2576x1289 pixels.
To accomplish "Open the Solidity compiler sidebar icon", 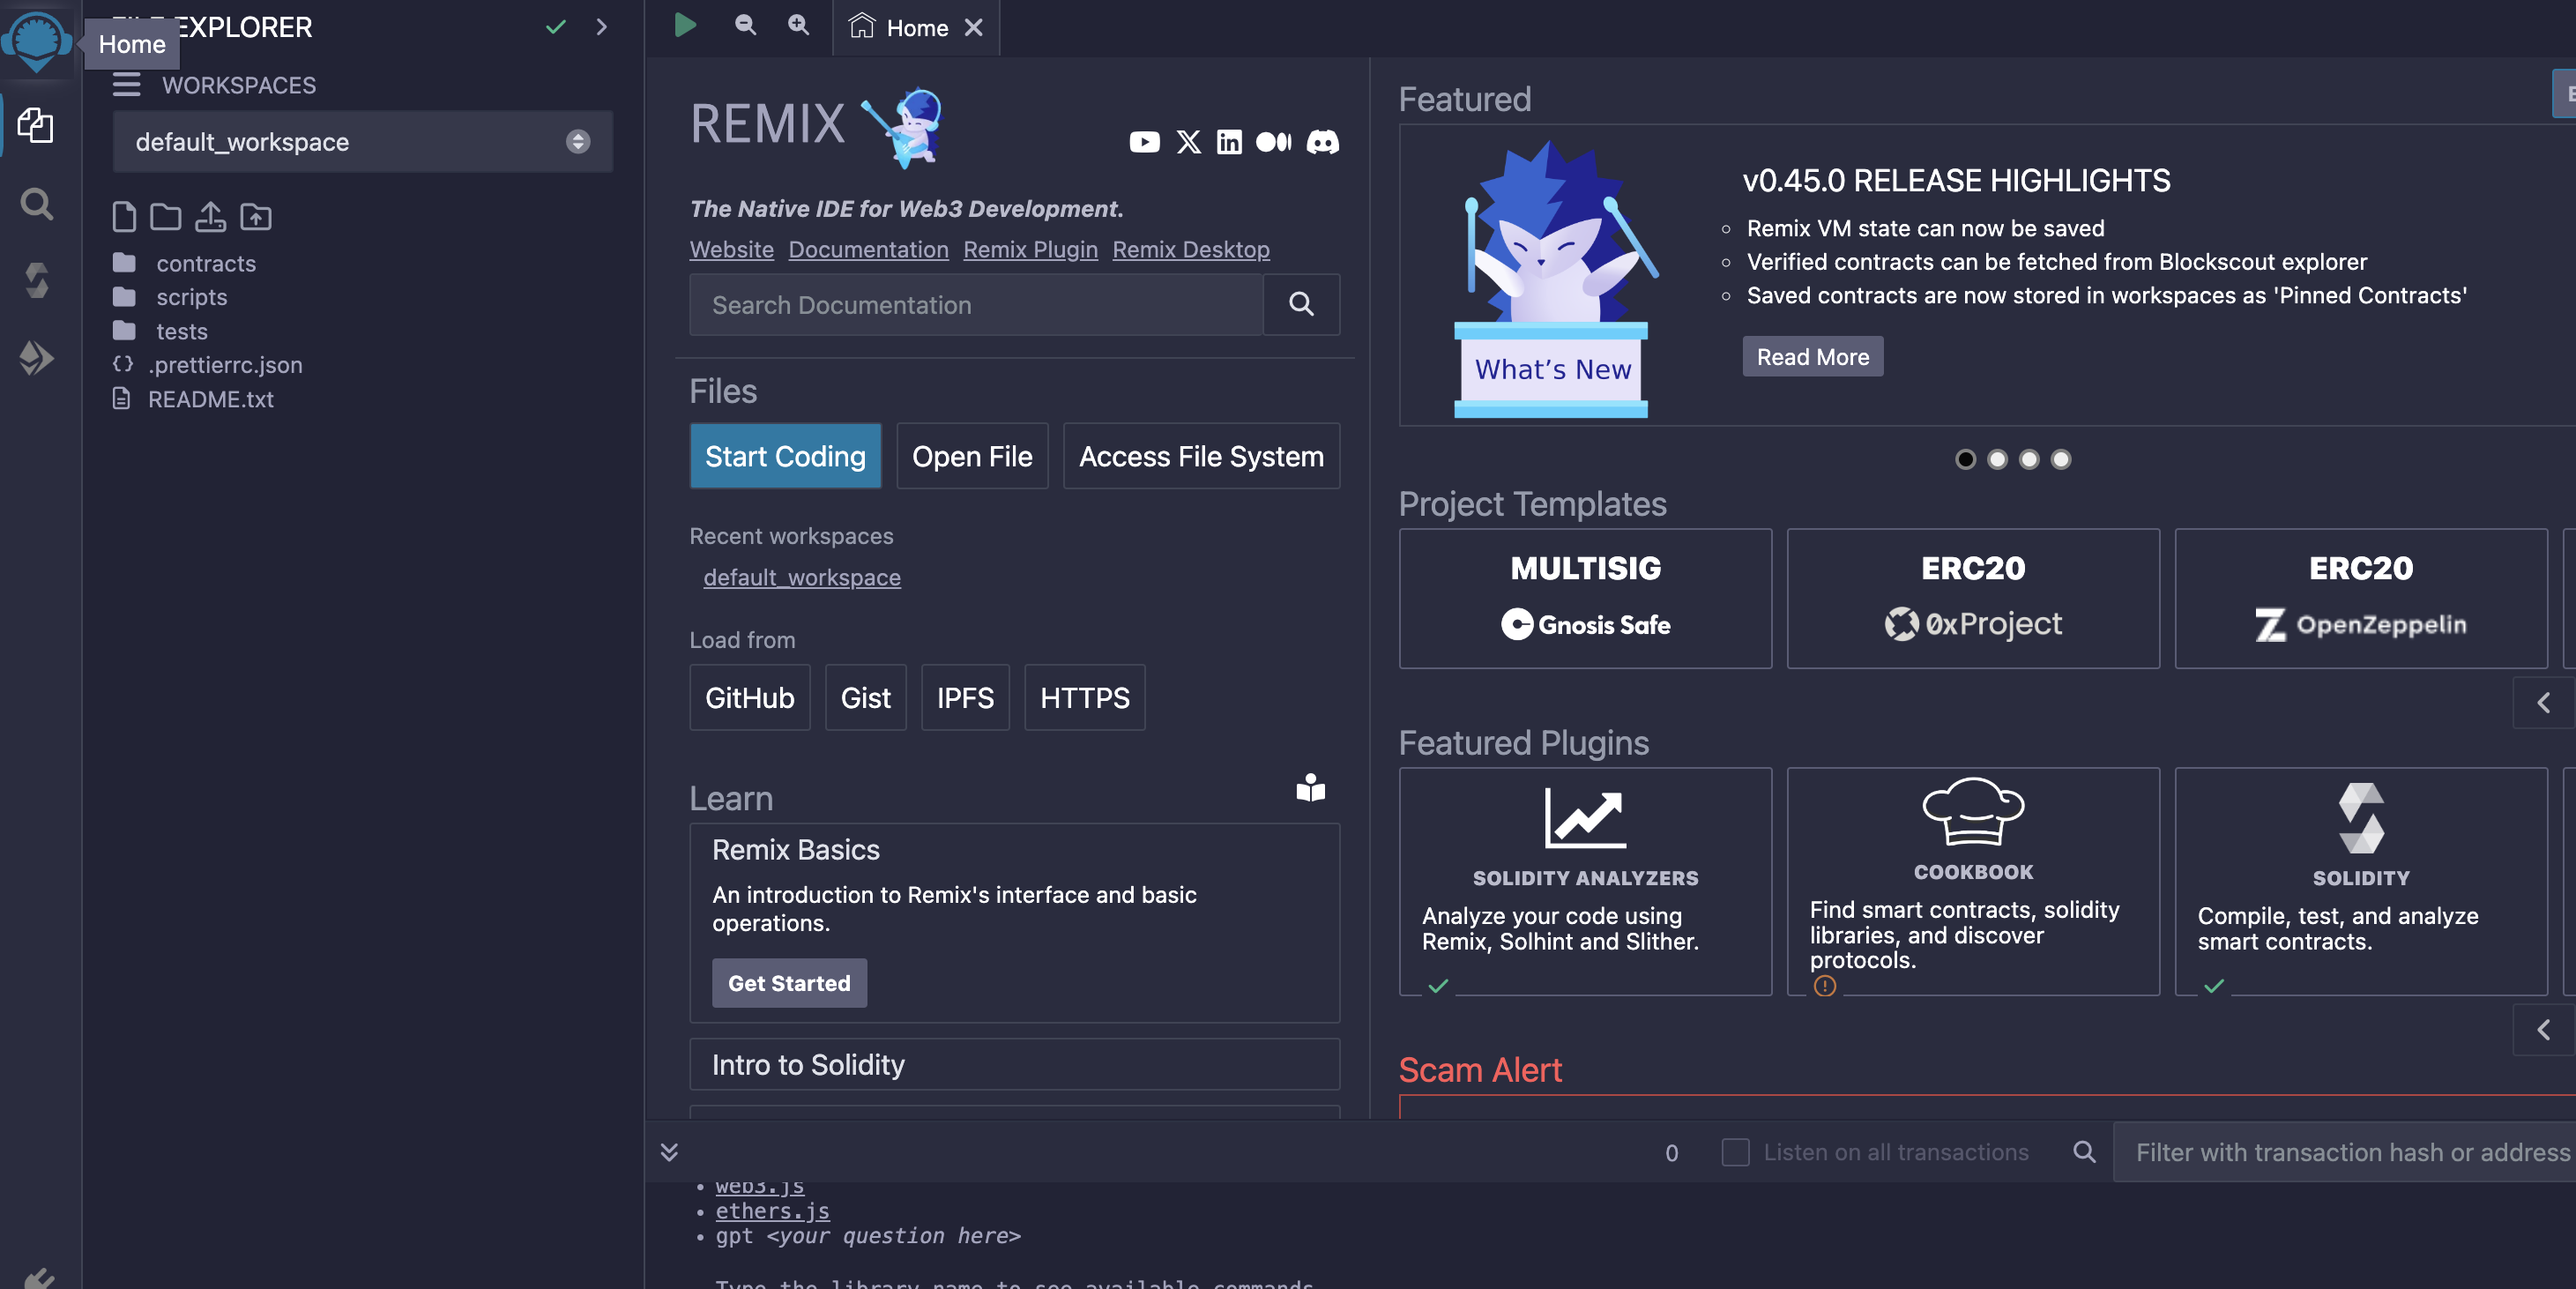I will pos(37,281).
